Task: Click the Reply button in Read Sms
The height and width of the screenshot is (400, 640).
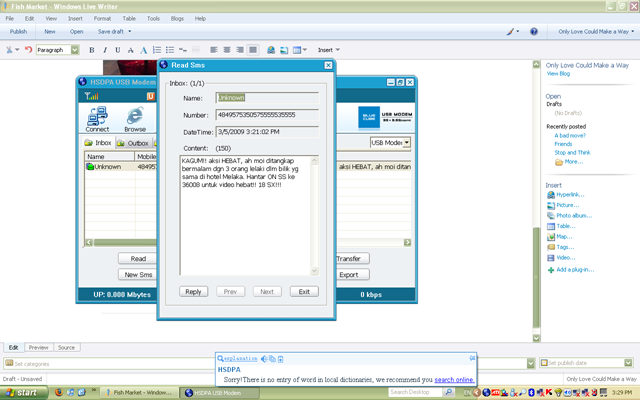Action: point(193,291)
